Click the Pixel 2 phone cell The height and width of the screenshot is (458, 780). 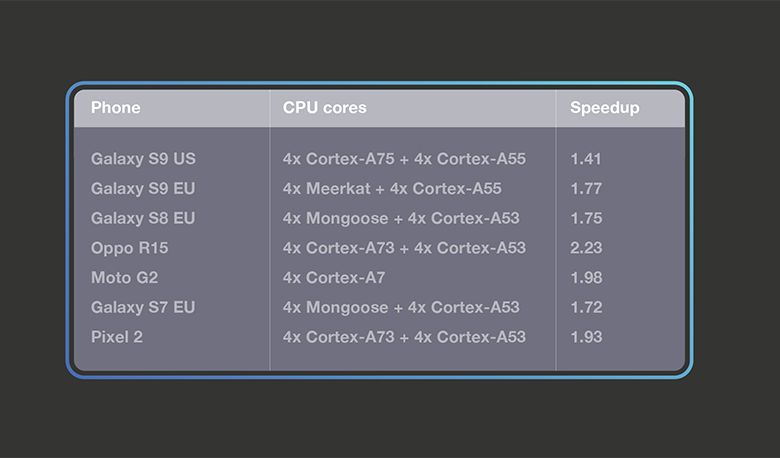(x=117, y=337)
